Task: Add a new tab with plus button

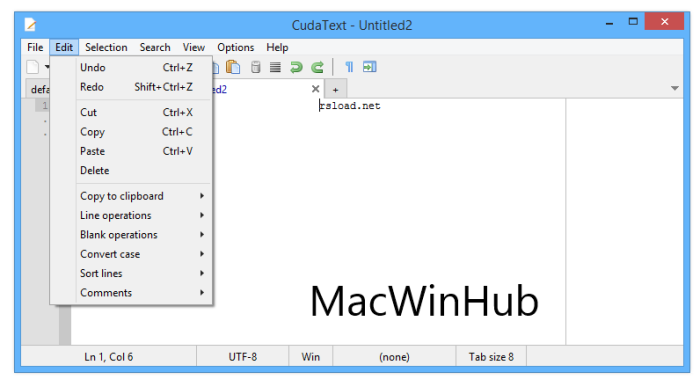Action: (x=336, y=90)
